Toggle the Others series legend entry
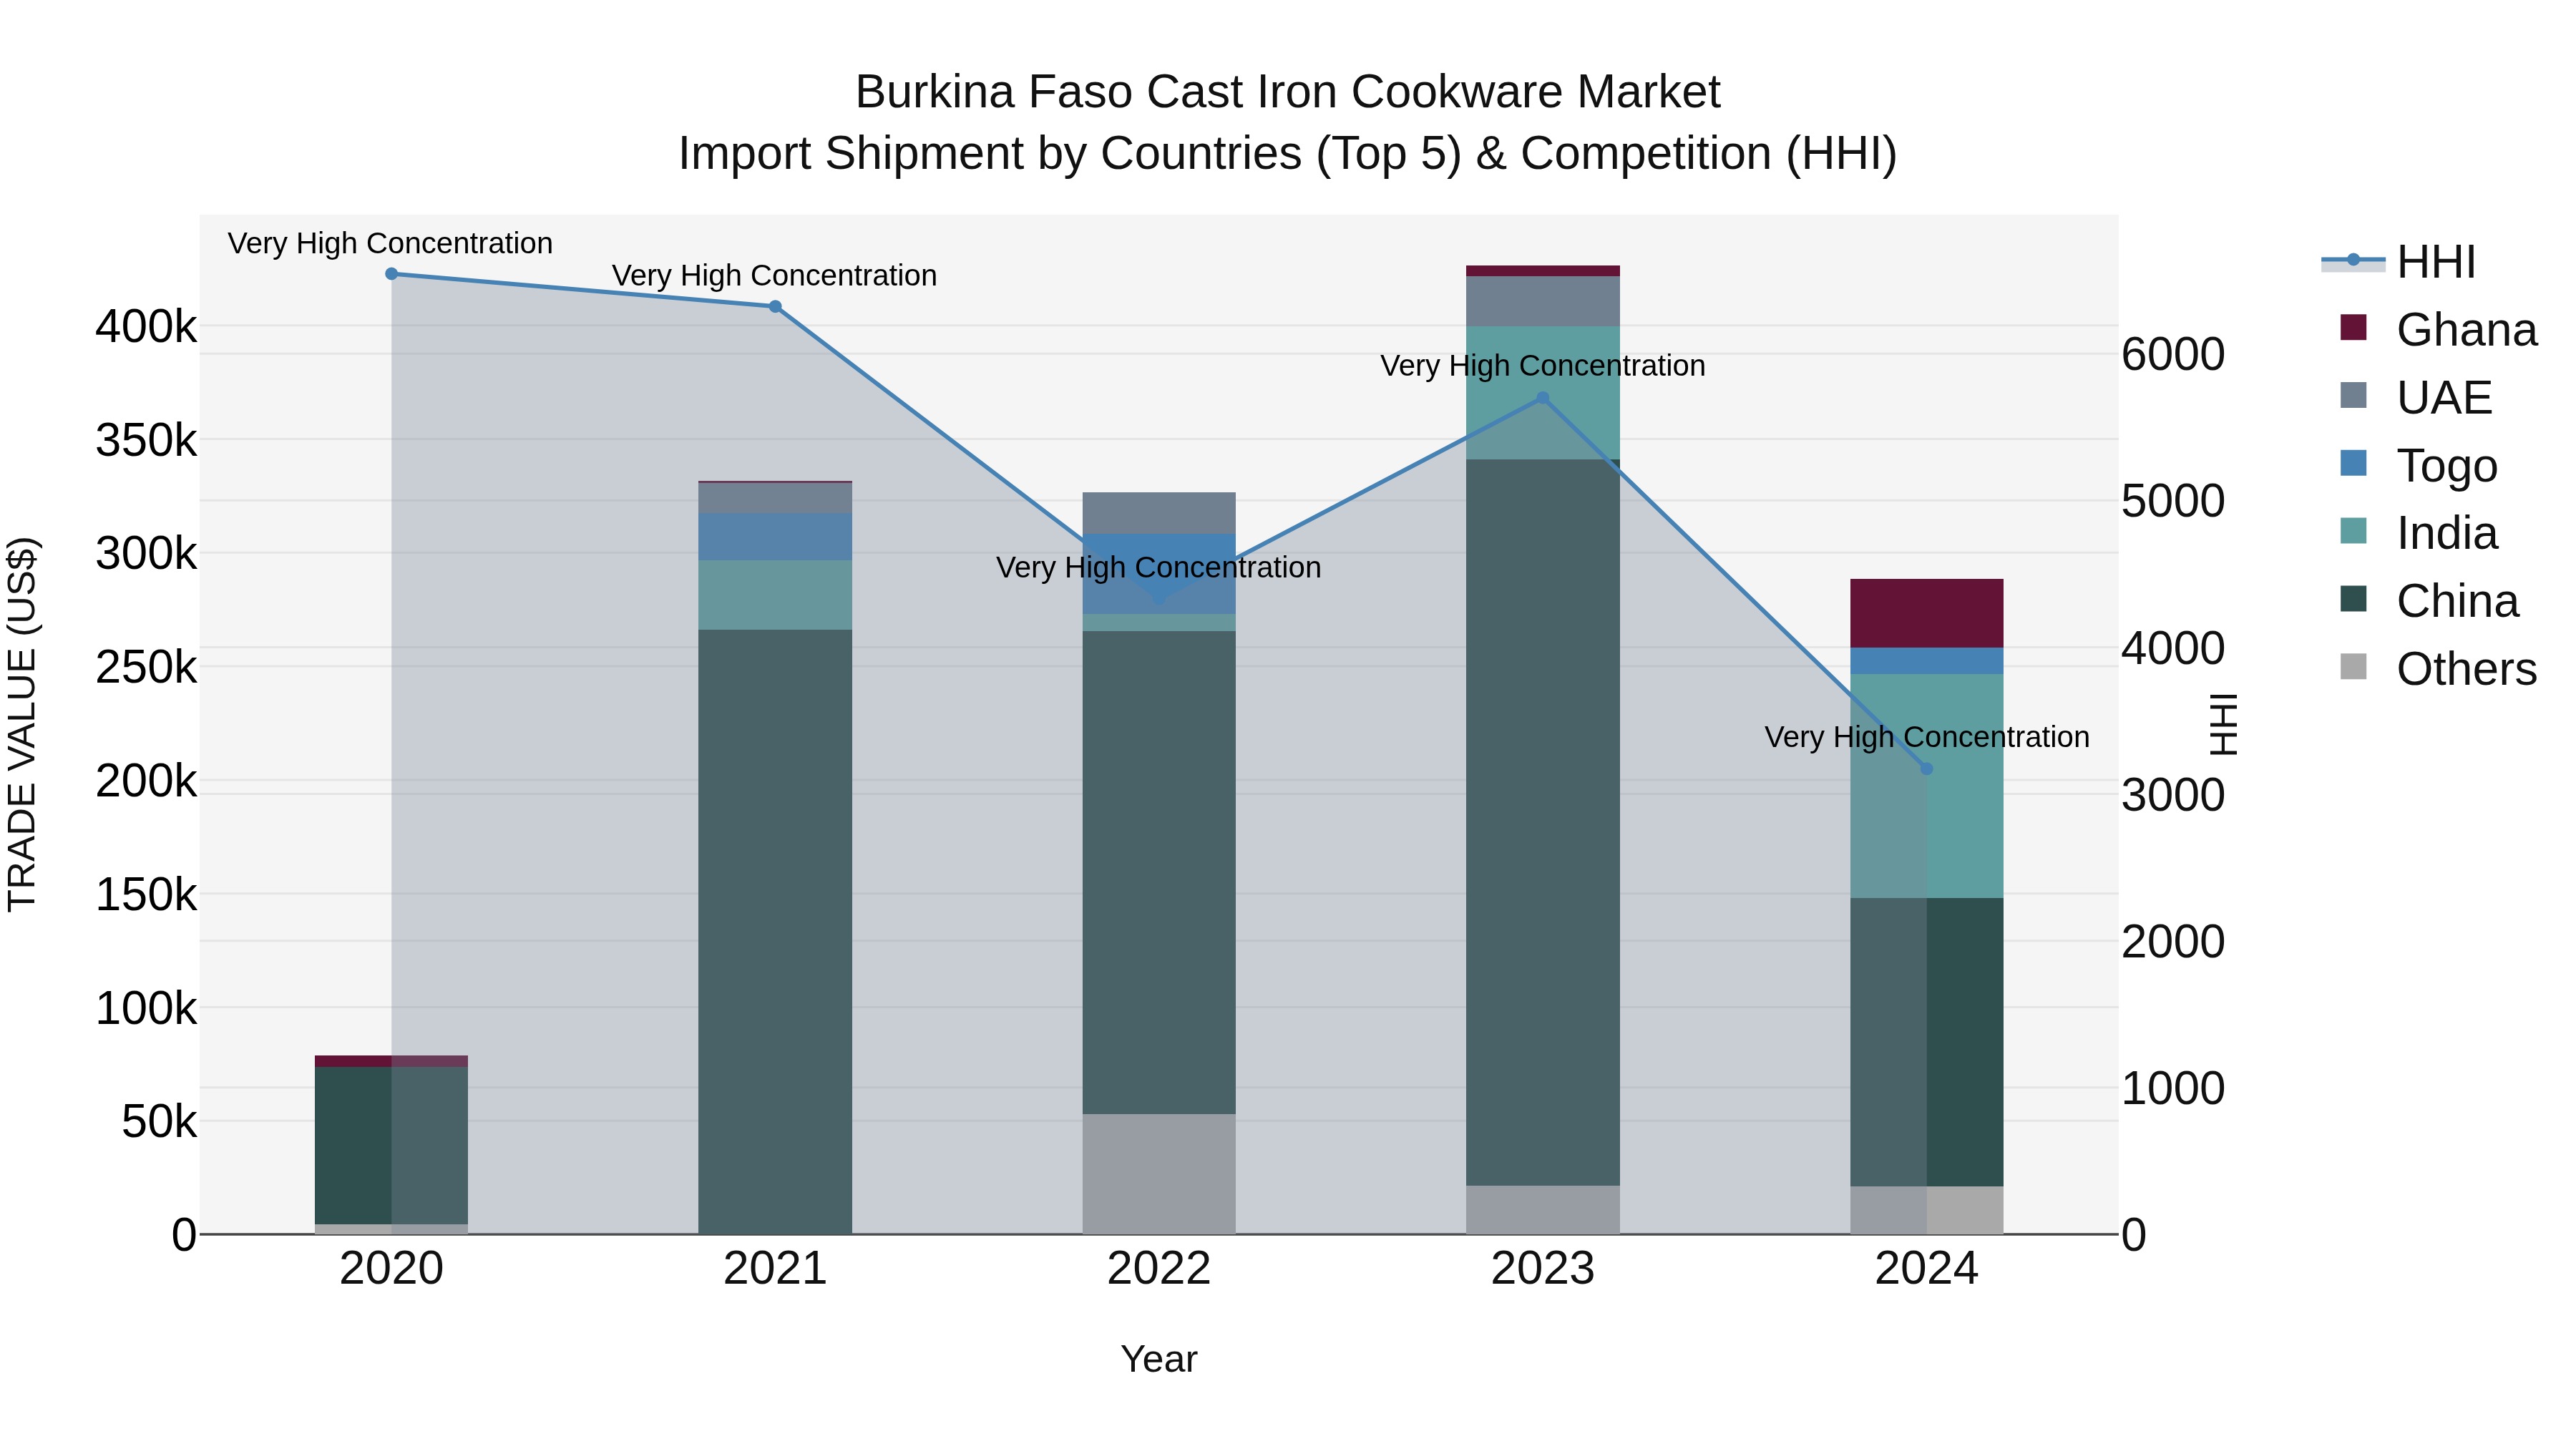This screenshot has width=2576, height=1449. (2439, 668)
